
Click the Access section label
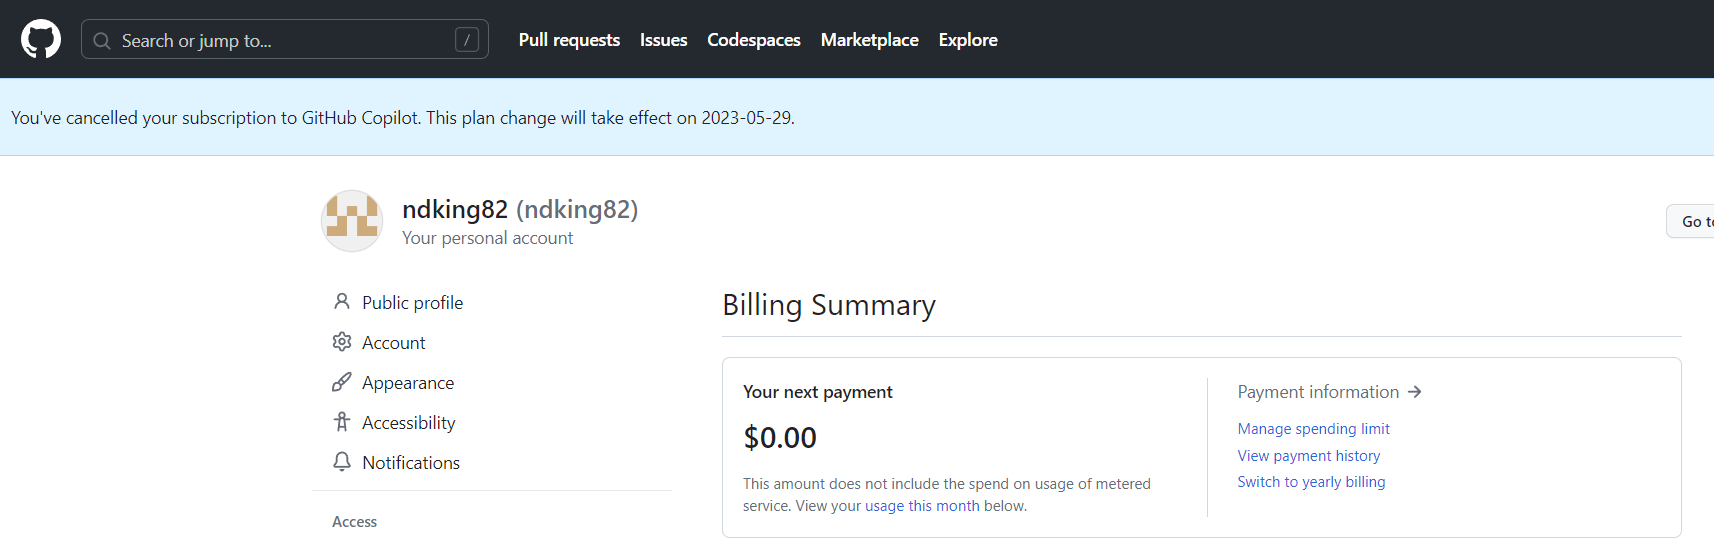(x=354, y=522)
